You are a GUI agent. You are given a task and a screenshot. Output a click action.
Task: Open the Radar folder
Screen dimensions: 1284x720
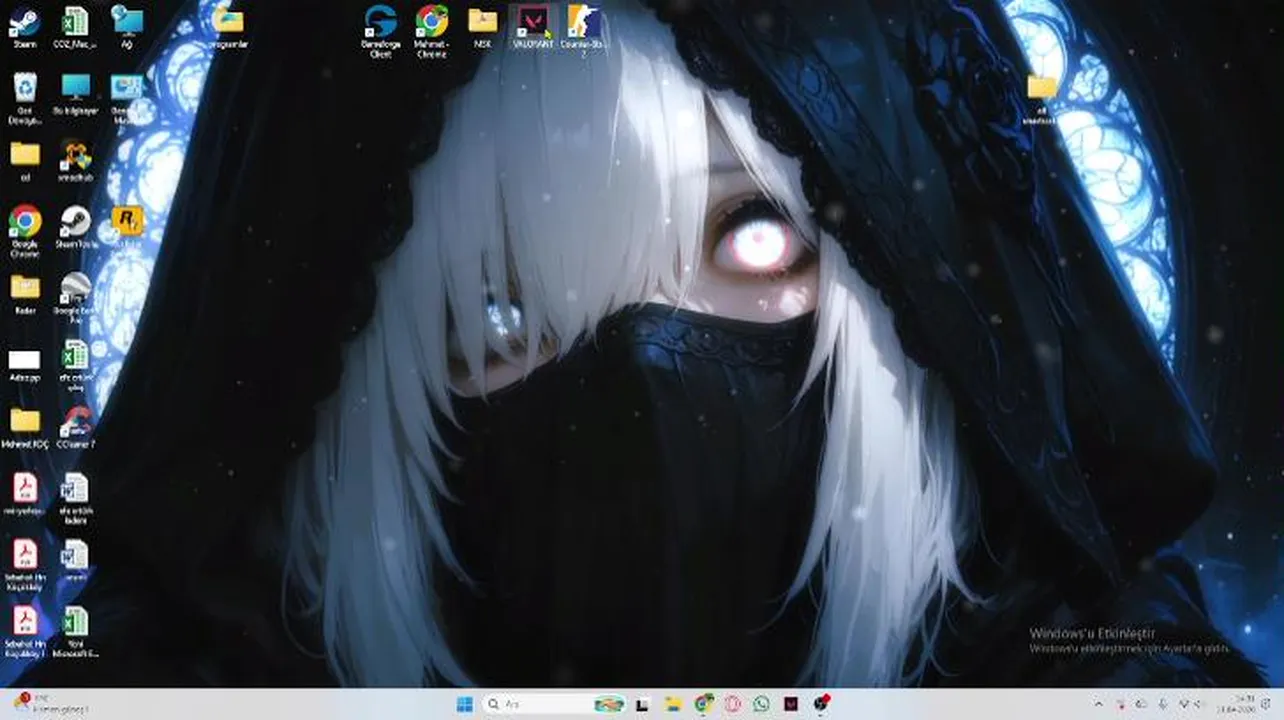25,294
